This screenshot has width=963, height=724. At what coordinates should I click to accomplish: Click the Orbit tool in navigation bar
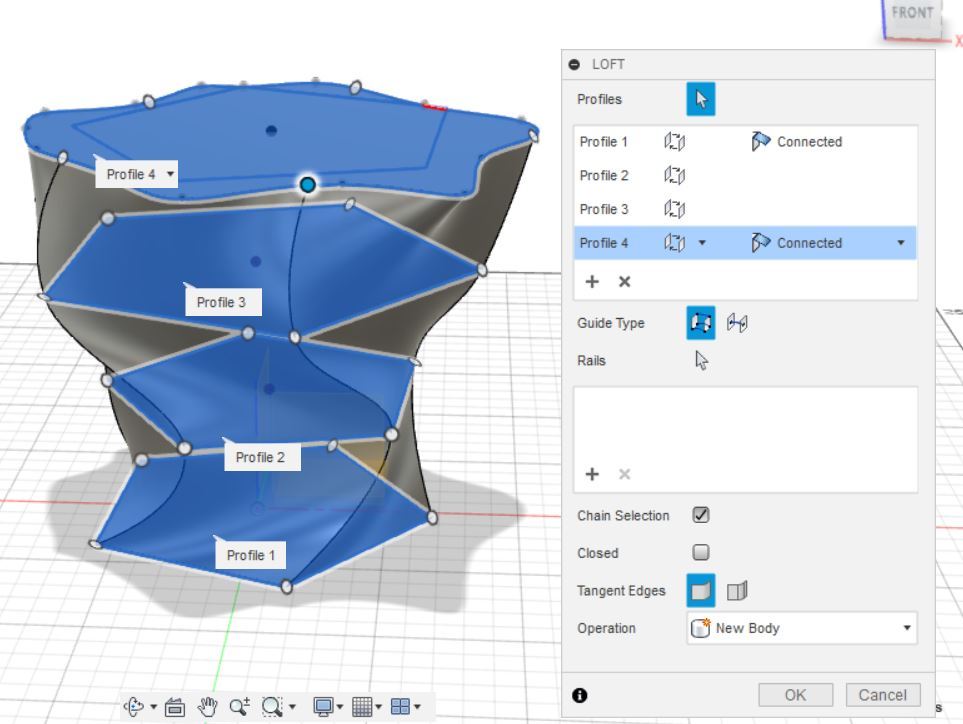(135, 706)
